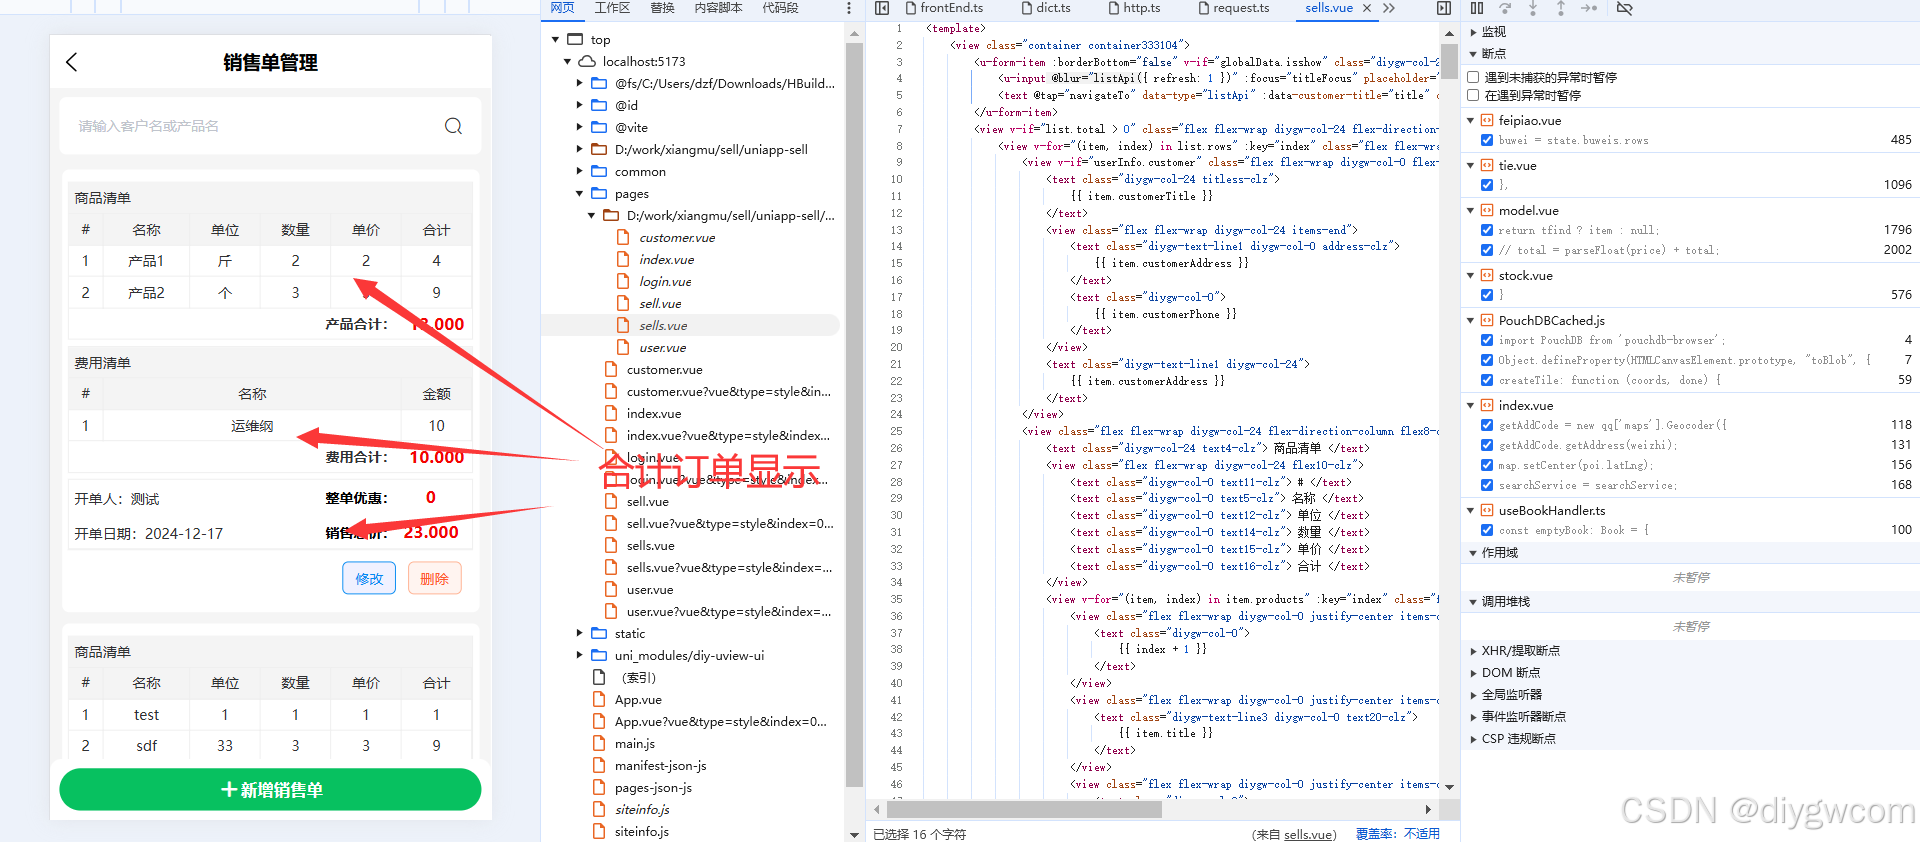Collapse the index.vue breakpoint group
This screenshot has width=1920, height=842.
point(1471,405)
